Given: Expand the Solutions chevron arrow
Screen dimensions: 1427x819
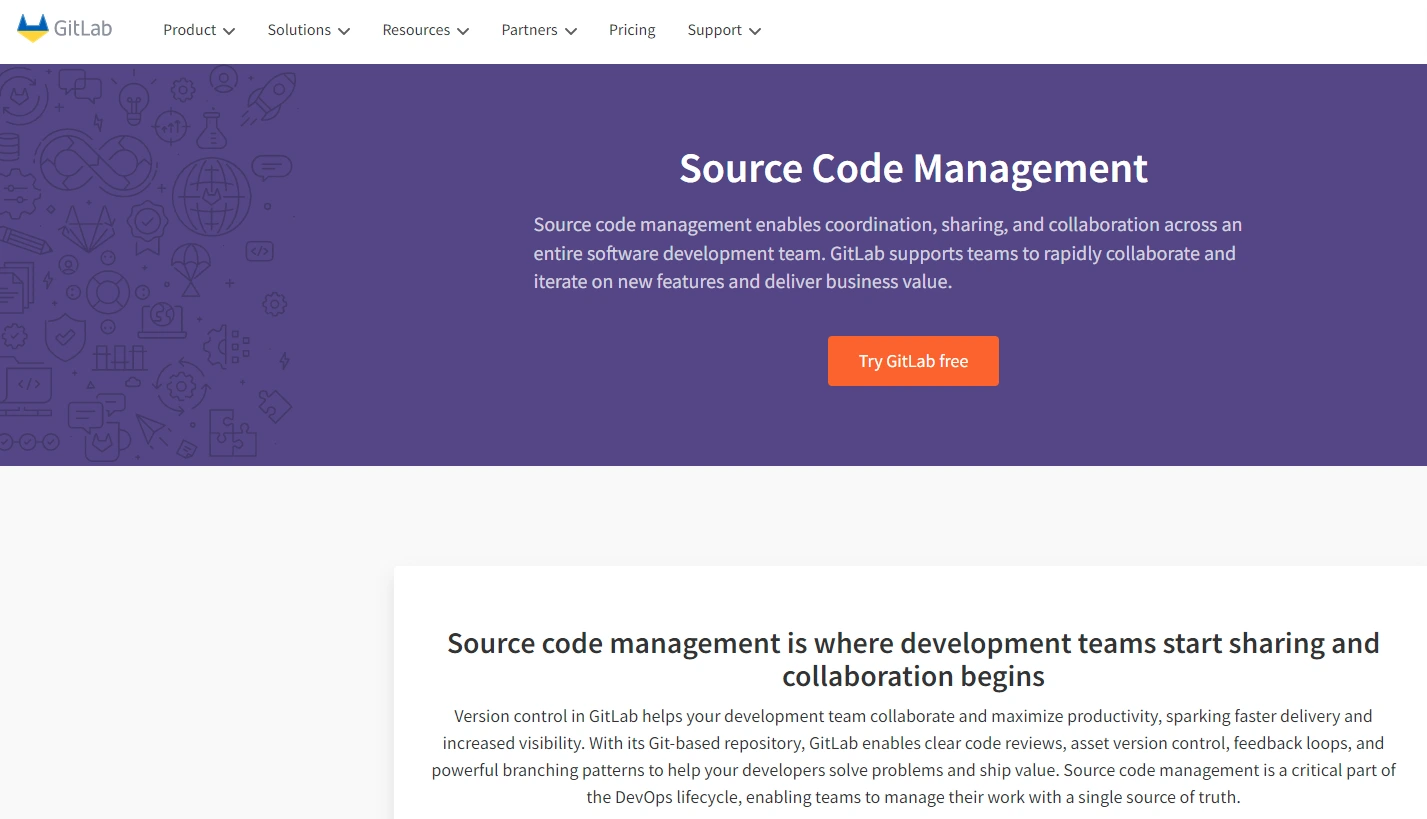Looking at the screenshot, I should [344, 31].
